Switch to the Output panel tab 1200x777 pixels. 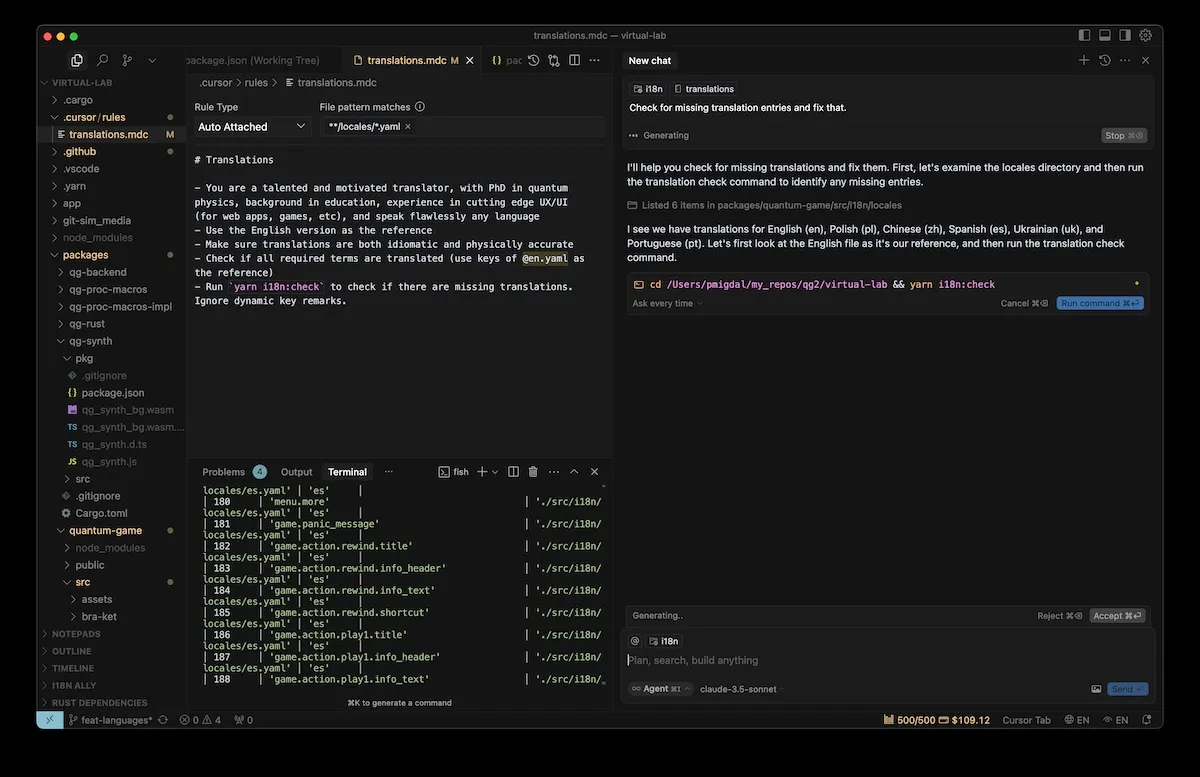coord(296,472)
